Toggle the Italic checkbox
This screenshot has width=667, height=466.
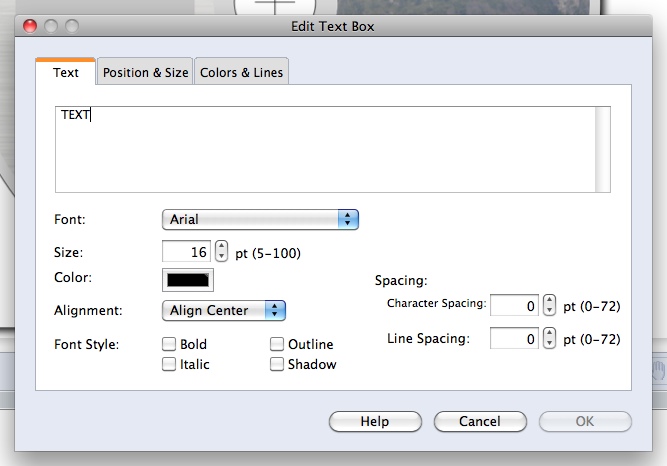[x=170, y=364]
